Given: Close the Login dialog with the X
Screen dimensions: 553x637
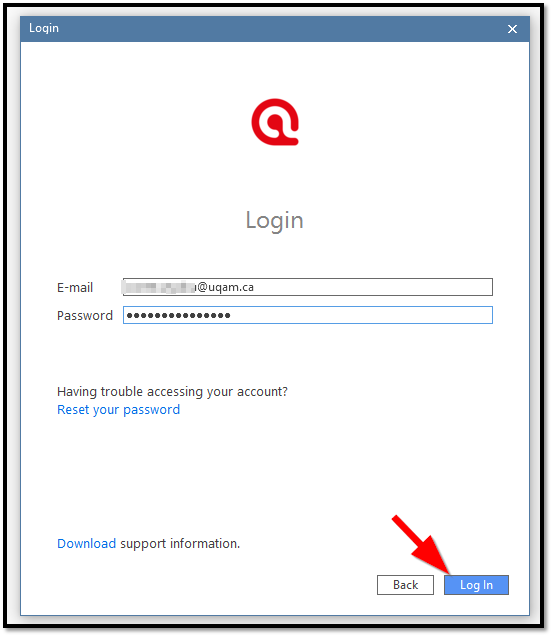Looking at the screenshot, I should 513,29.
